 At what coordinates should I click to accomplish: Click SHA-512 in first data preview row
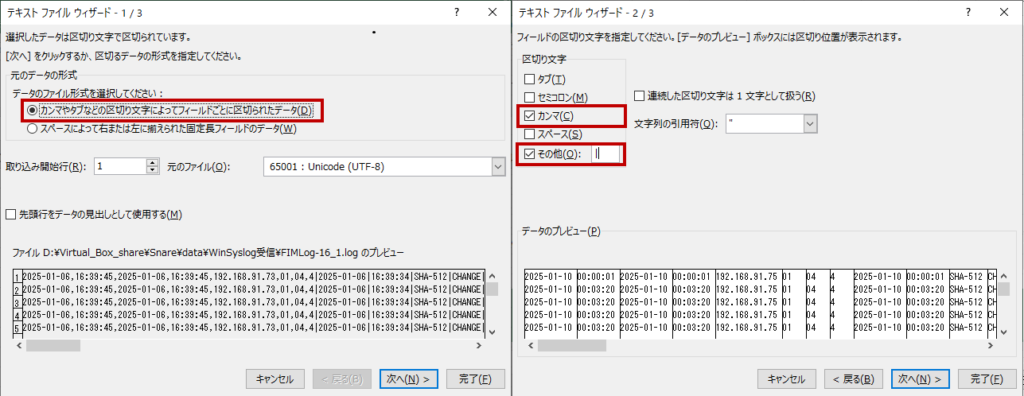coord(967,276)
